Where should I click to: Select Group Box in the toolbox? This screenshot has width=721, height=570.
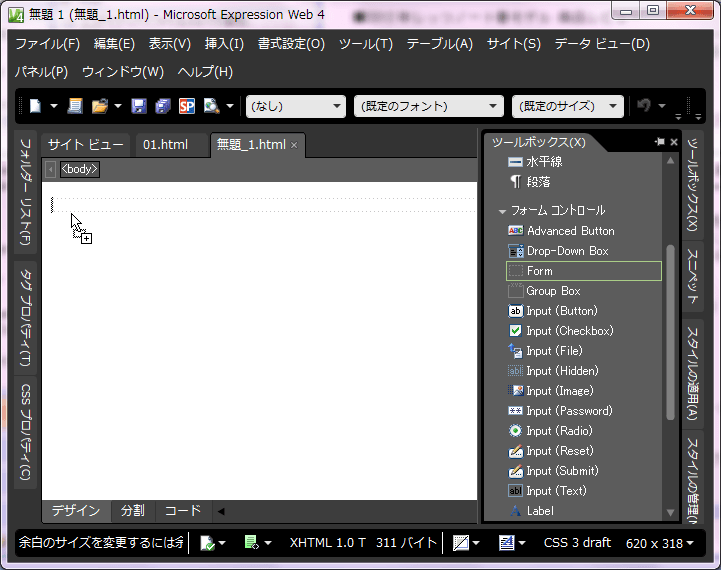click(x=584, y=291)
